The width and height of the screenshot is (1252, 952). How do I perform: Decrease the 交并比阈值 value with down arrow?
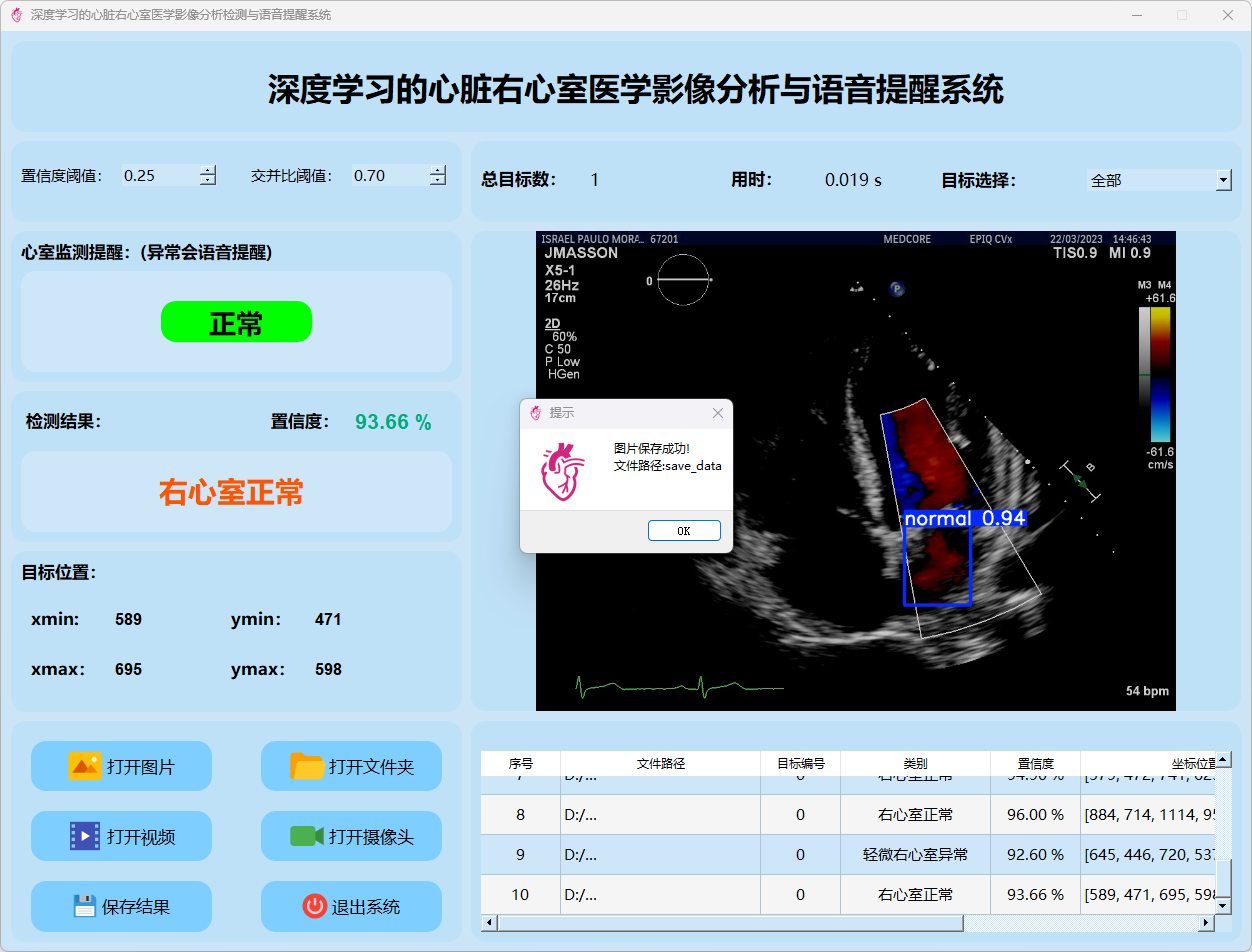[437, 181]
